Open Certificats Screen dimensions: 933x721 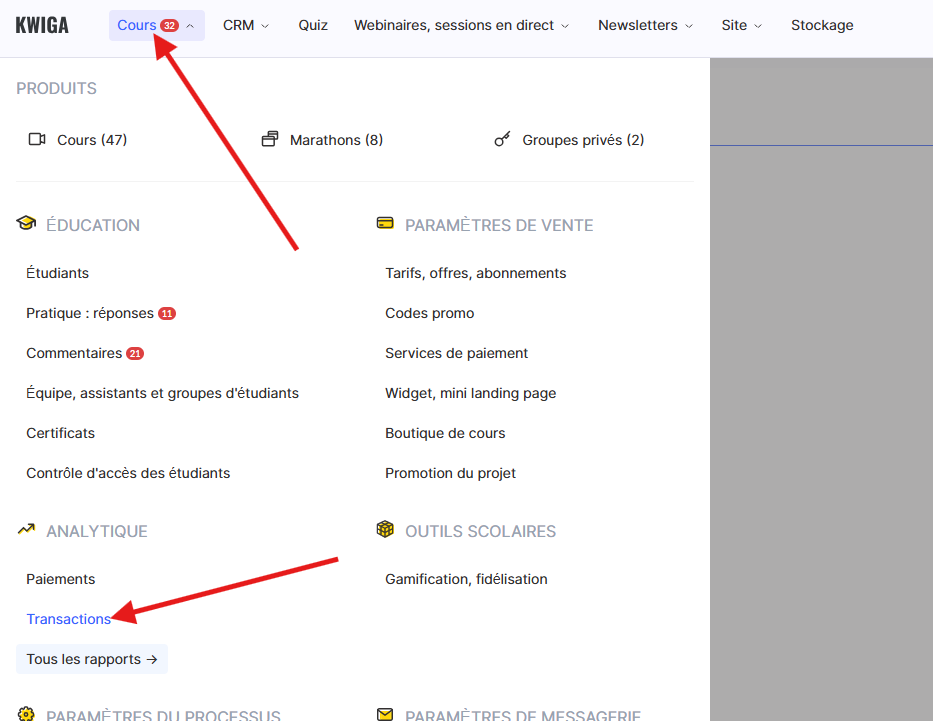[60, 433]
